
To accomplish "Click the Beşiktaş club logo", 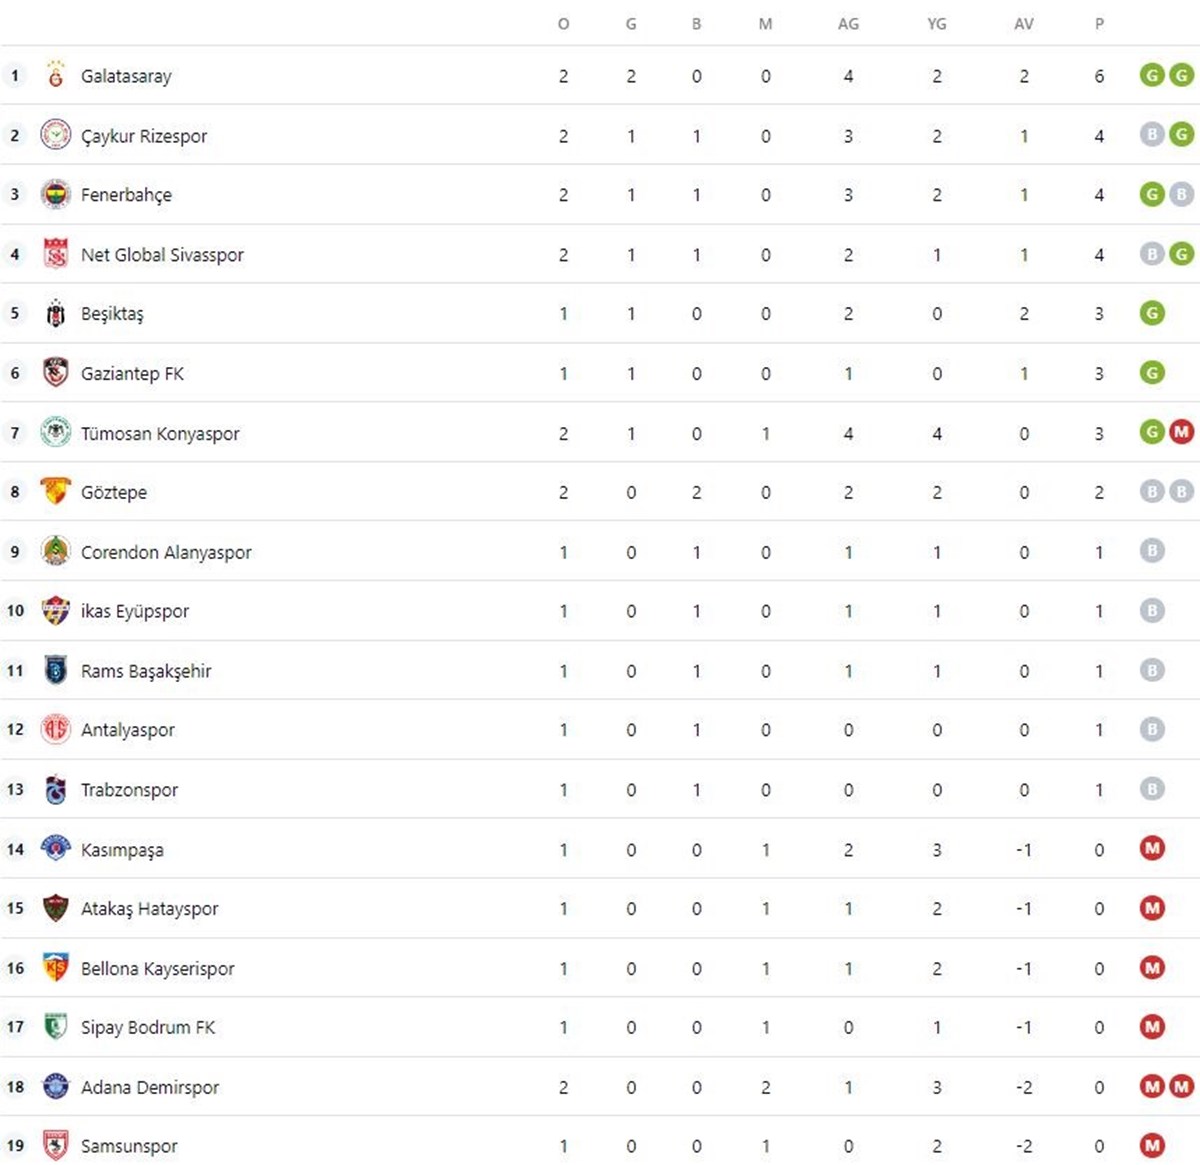I will (x=56, y=314).
